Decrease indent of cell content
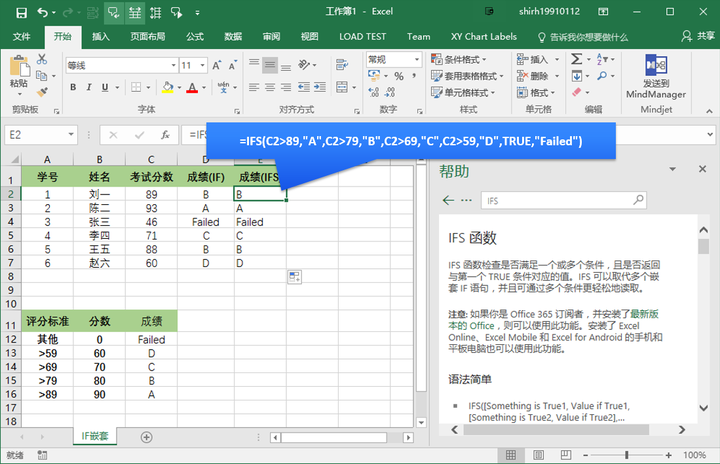The width and height of the screenshot is (720, 464). tap(304, 87)
